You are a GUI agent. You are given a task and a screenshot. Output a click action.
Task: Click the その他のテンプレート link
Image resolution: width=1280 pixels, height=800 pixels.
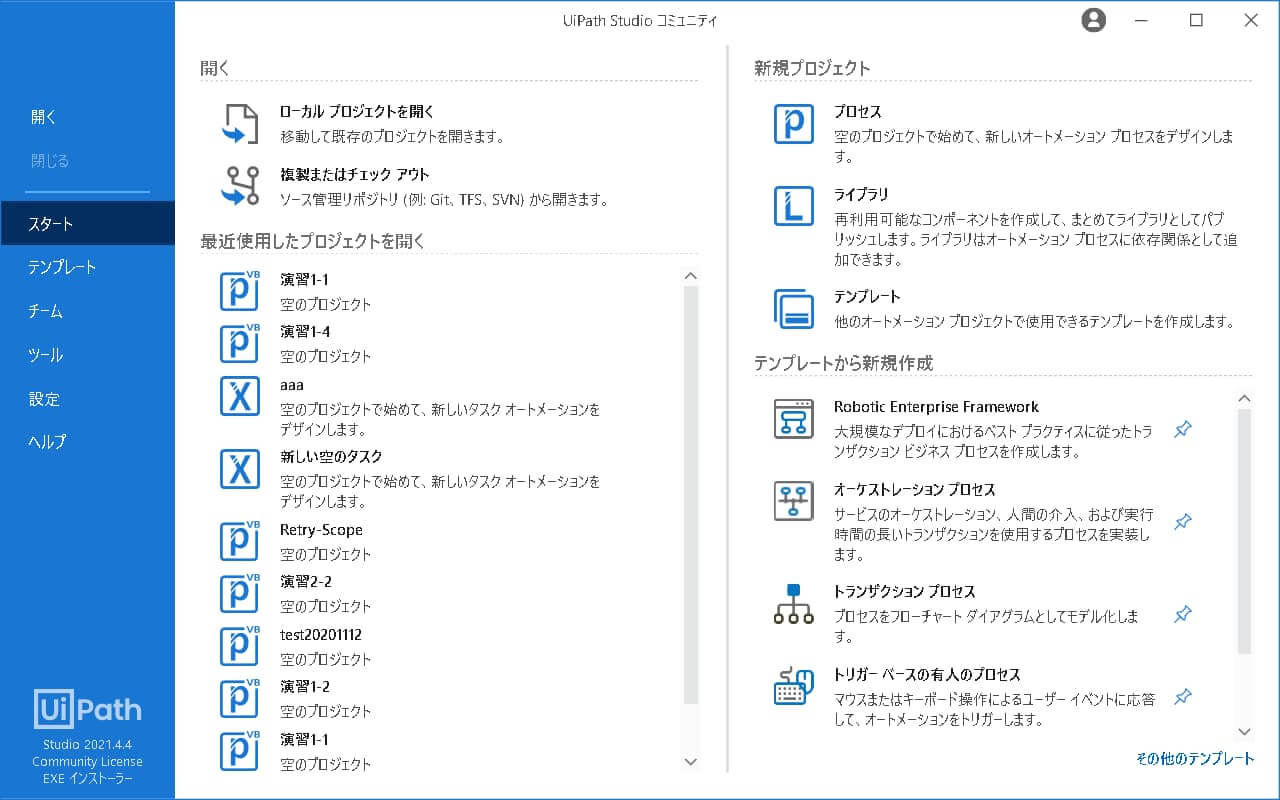(x=1195, y=758)
